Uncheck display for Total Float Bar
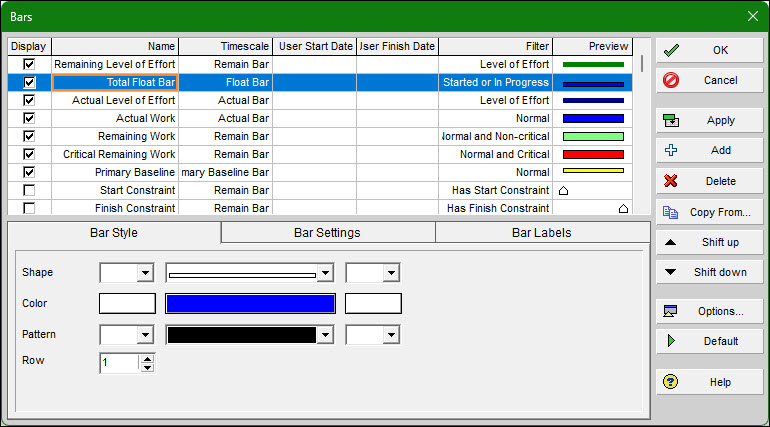Viewport: 770px width, 427px height. [29, 82]
